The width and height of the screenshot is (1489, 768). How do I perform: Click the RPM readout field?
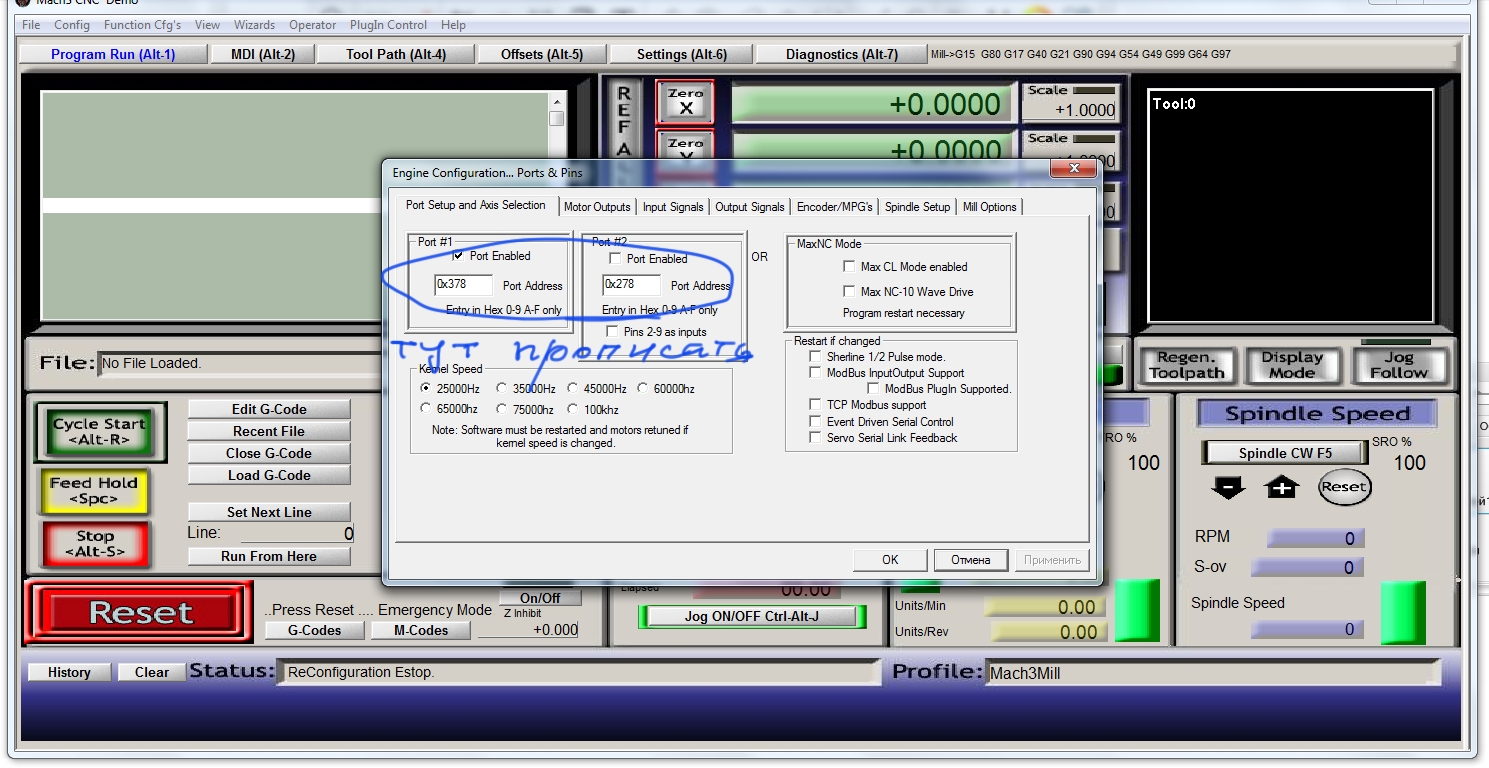[x=1314, y=538]
